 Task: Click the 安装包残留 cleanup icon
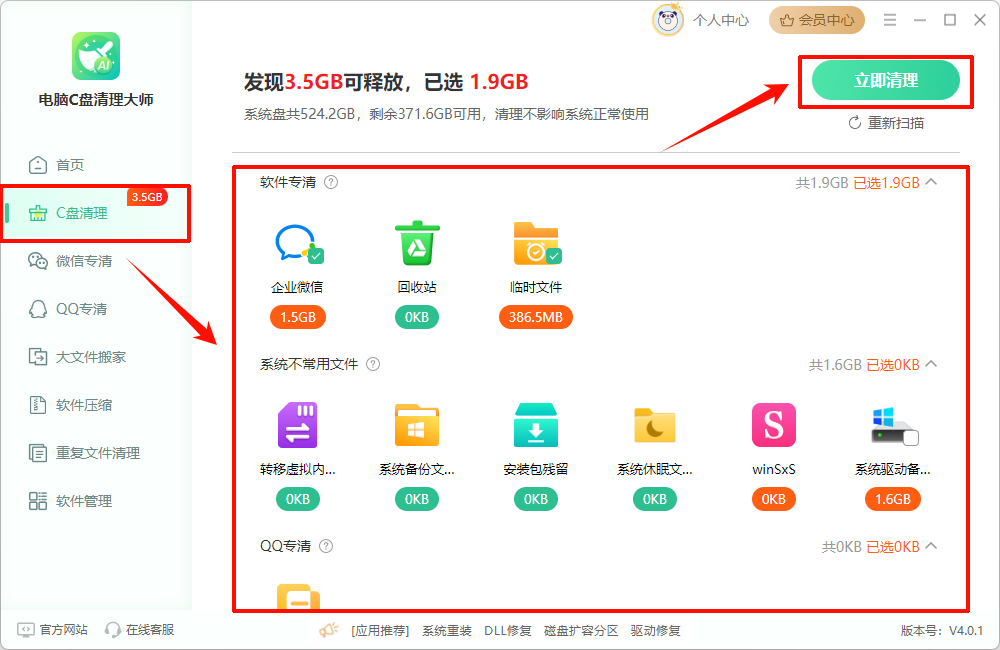[535, 425]
